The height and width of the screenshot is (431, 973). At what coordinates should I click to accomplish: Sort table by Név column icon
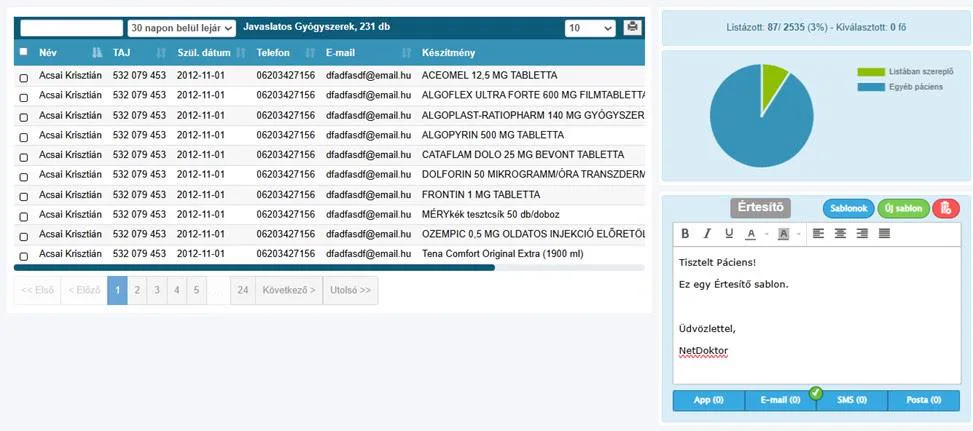coord(97,53)
